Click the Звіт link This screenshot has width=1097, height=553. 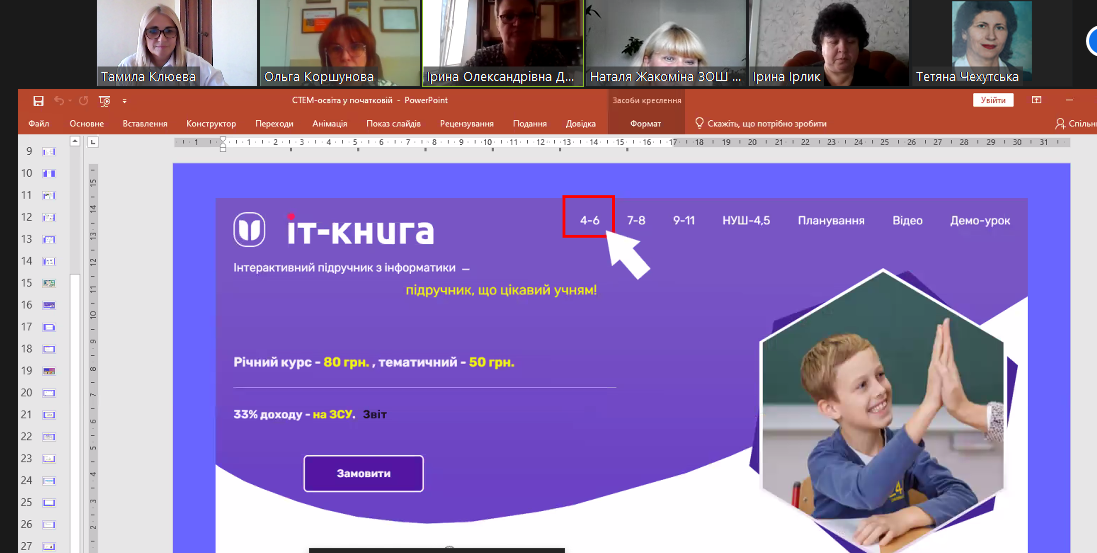(375, 414)
